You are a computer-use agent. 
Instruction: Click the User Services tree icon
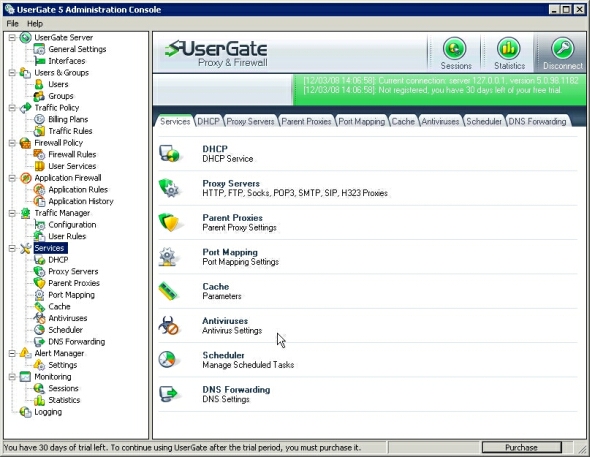coord(39,166)
